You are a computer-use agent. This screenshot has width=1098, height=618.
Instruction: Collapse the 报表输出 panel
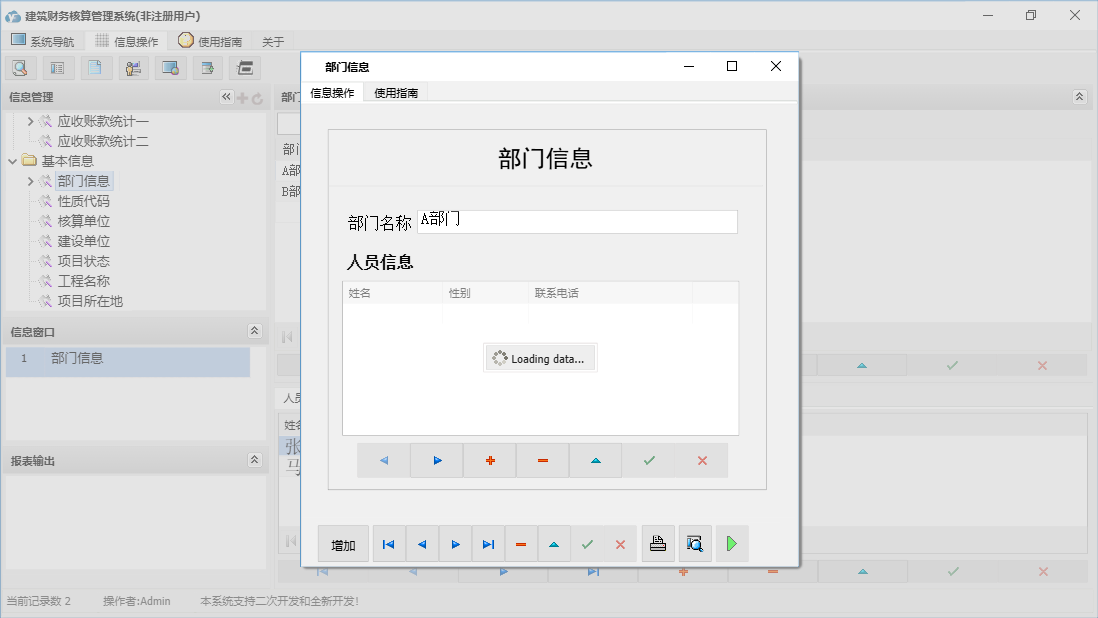254,459
